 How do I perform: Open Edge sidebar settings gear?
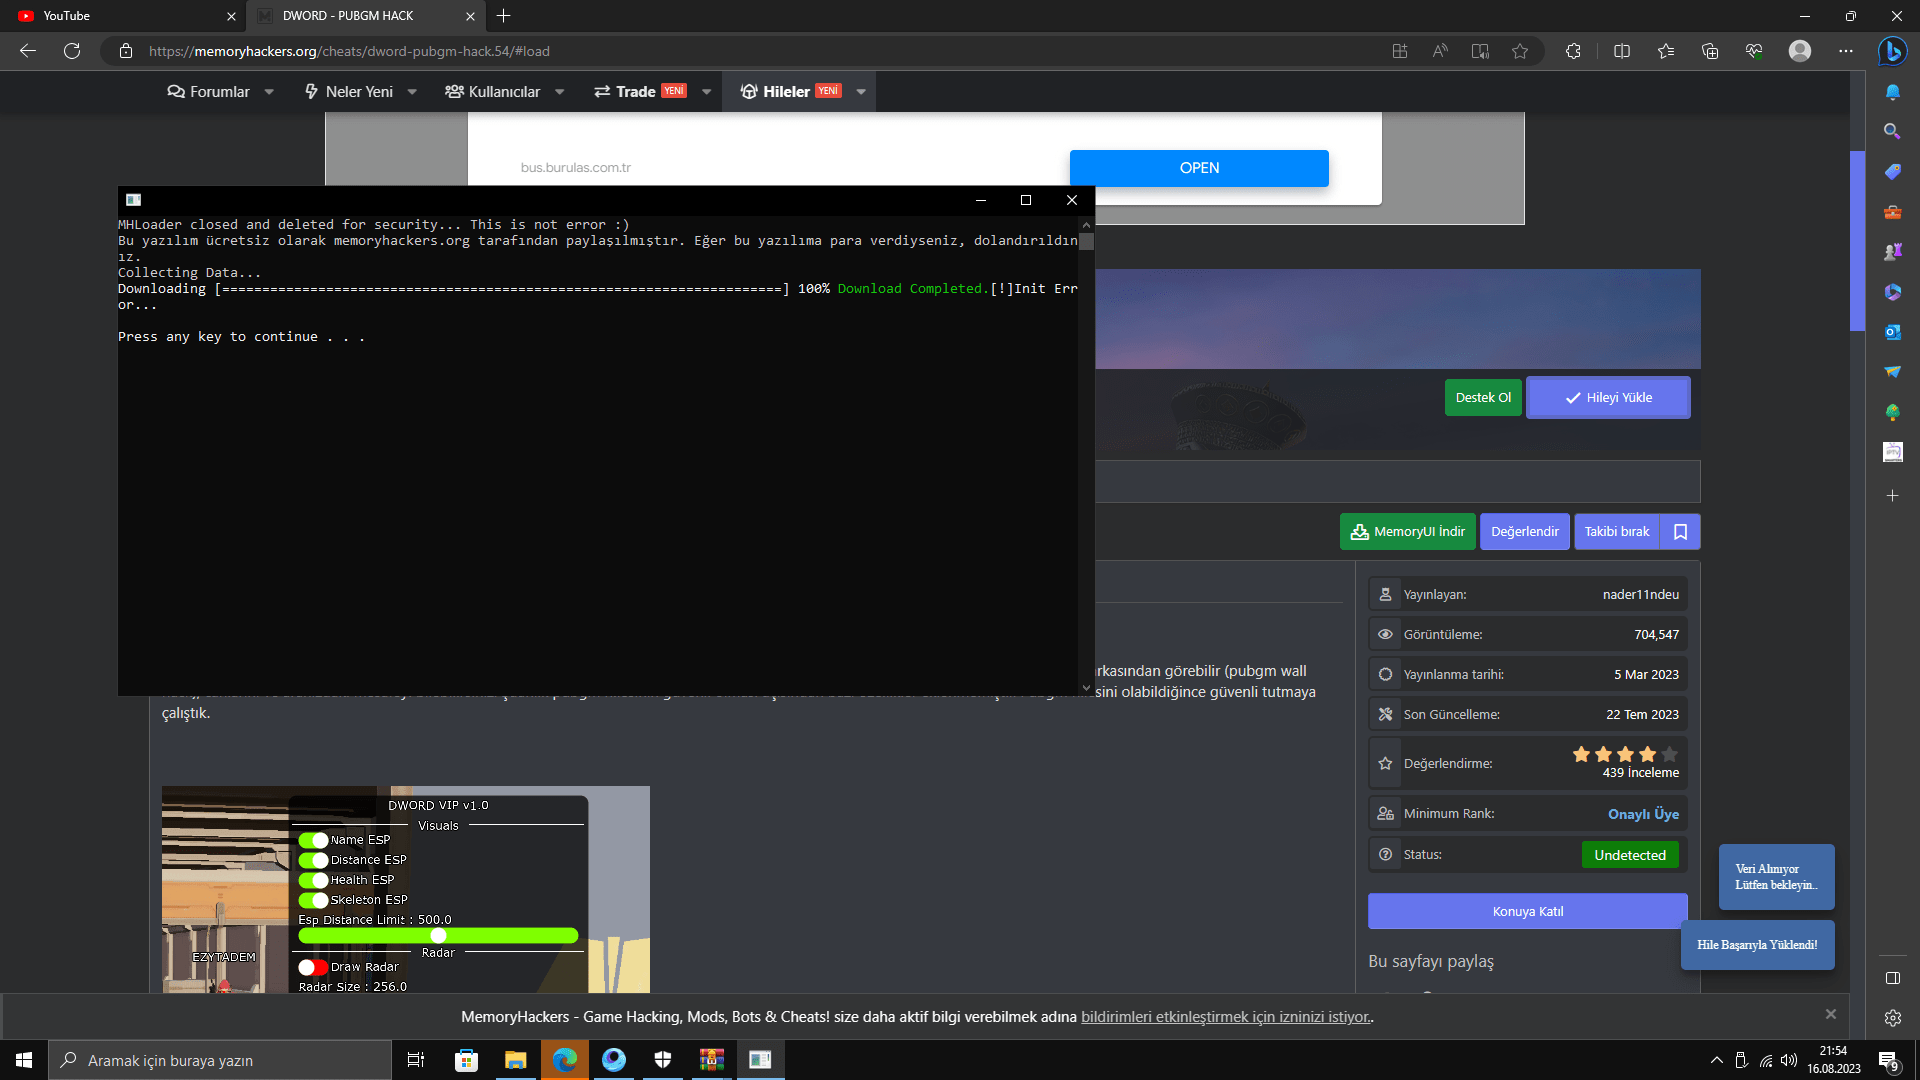tap(1893, 1018)
